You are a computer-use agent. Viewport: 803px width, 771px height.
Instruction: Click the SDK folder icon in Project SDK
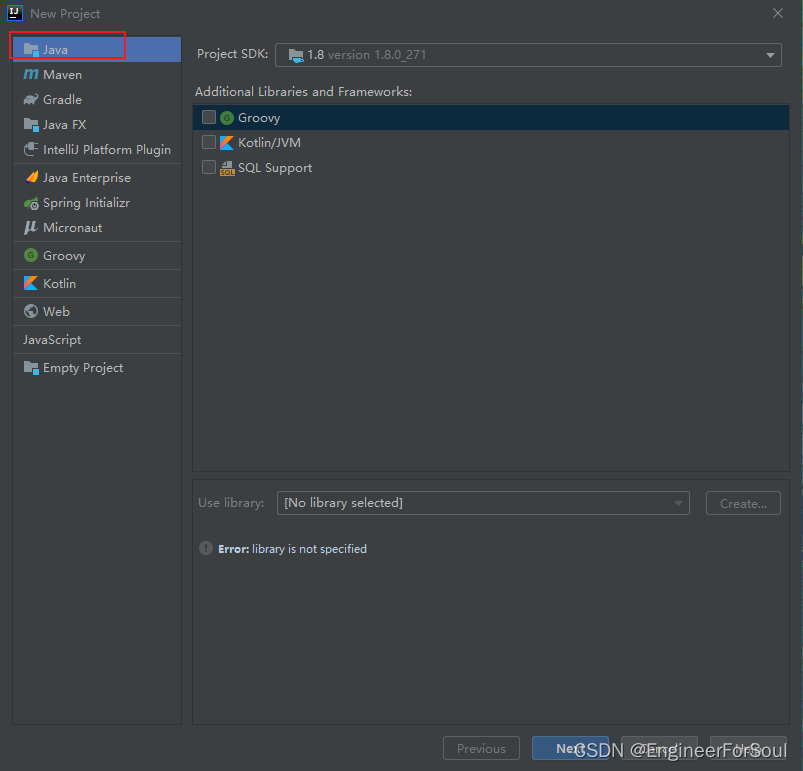click(x=296, y=55)
